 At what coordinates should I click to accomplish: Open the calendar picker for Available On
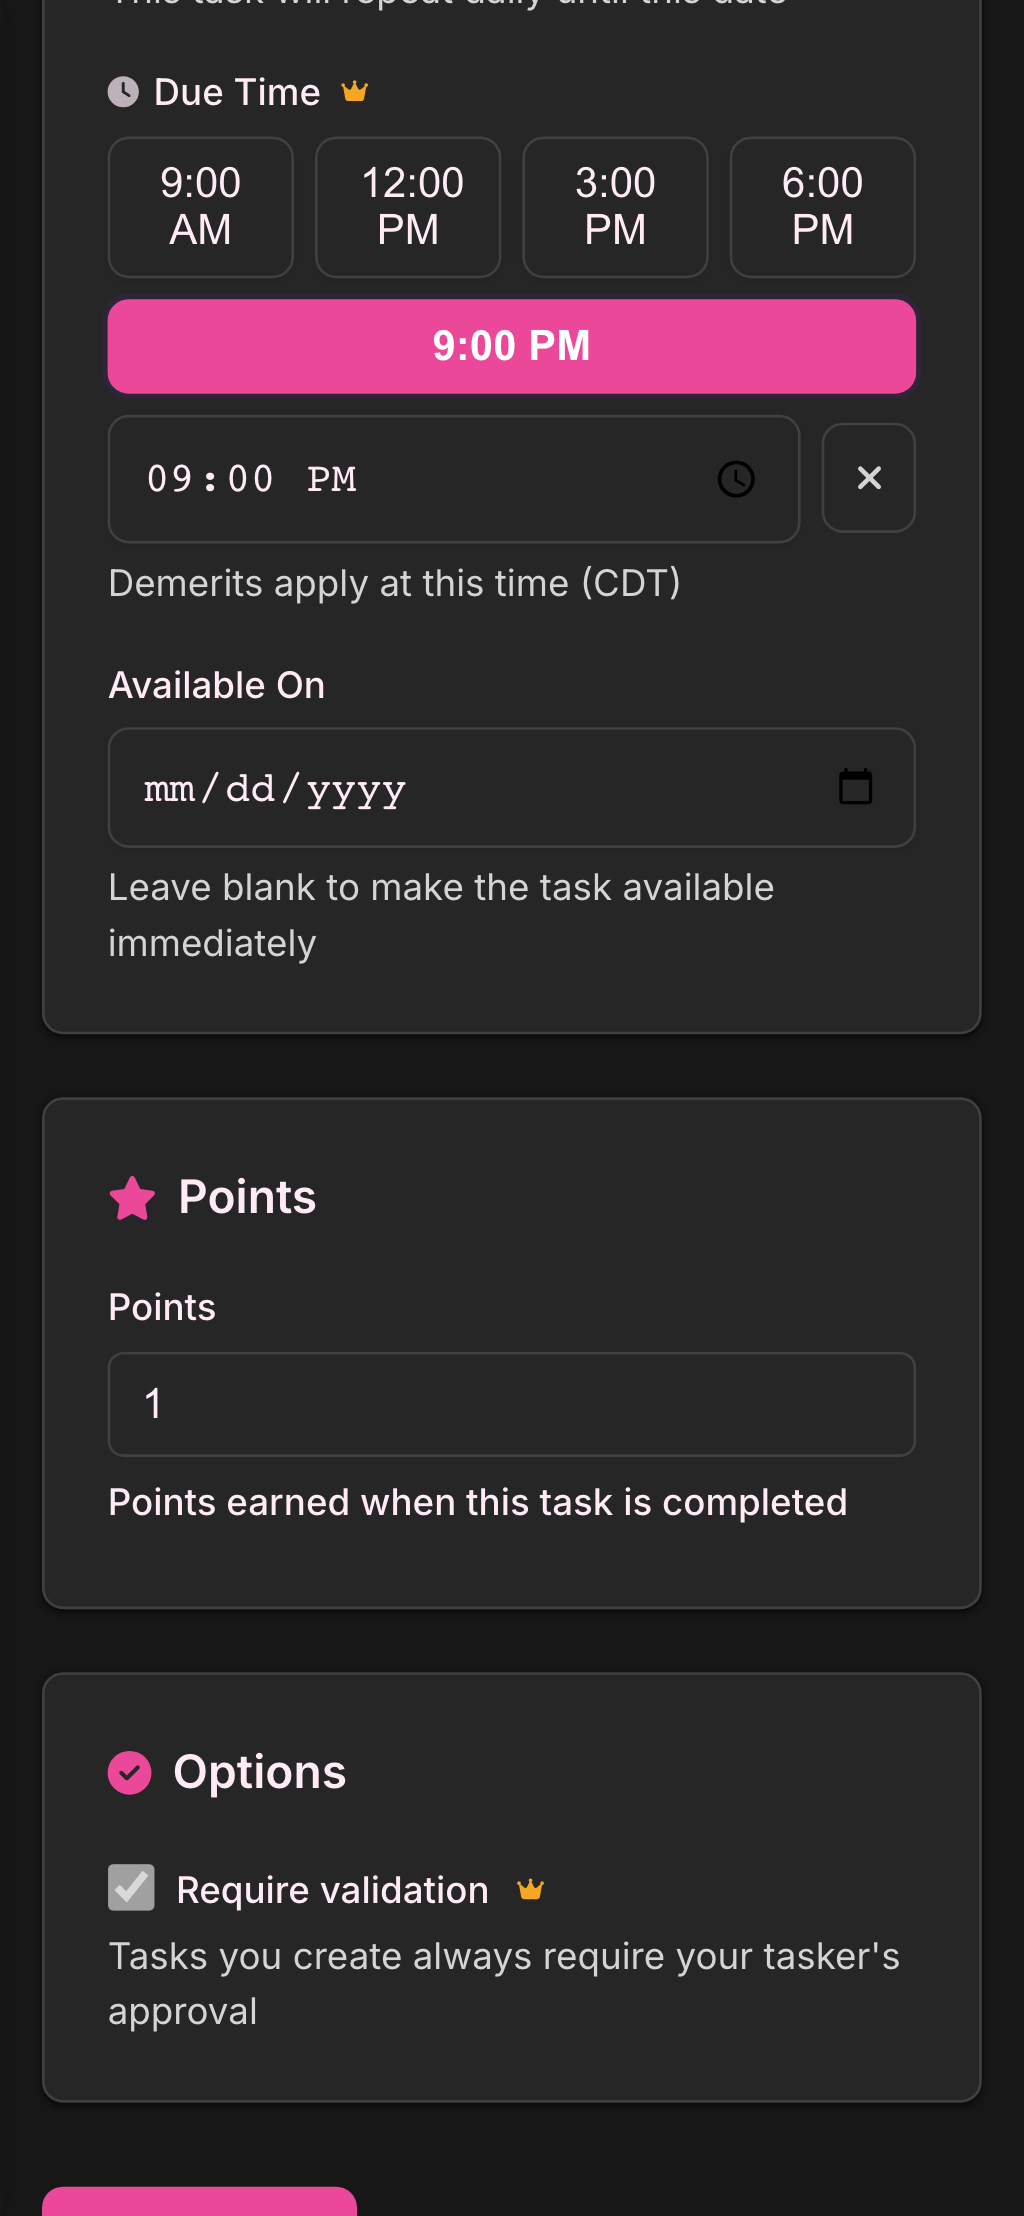pyautogui.click(x=856, y=787)
